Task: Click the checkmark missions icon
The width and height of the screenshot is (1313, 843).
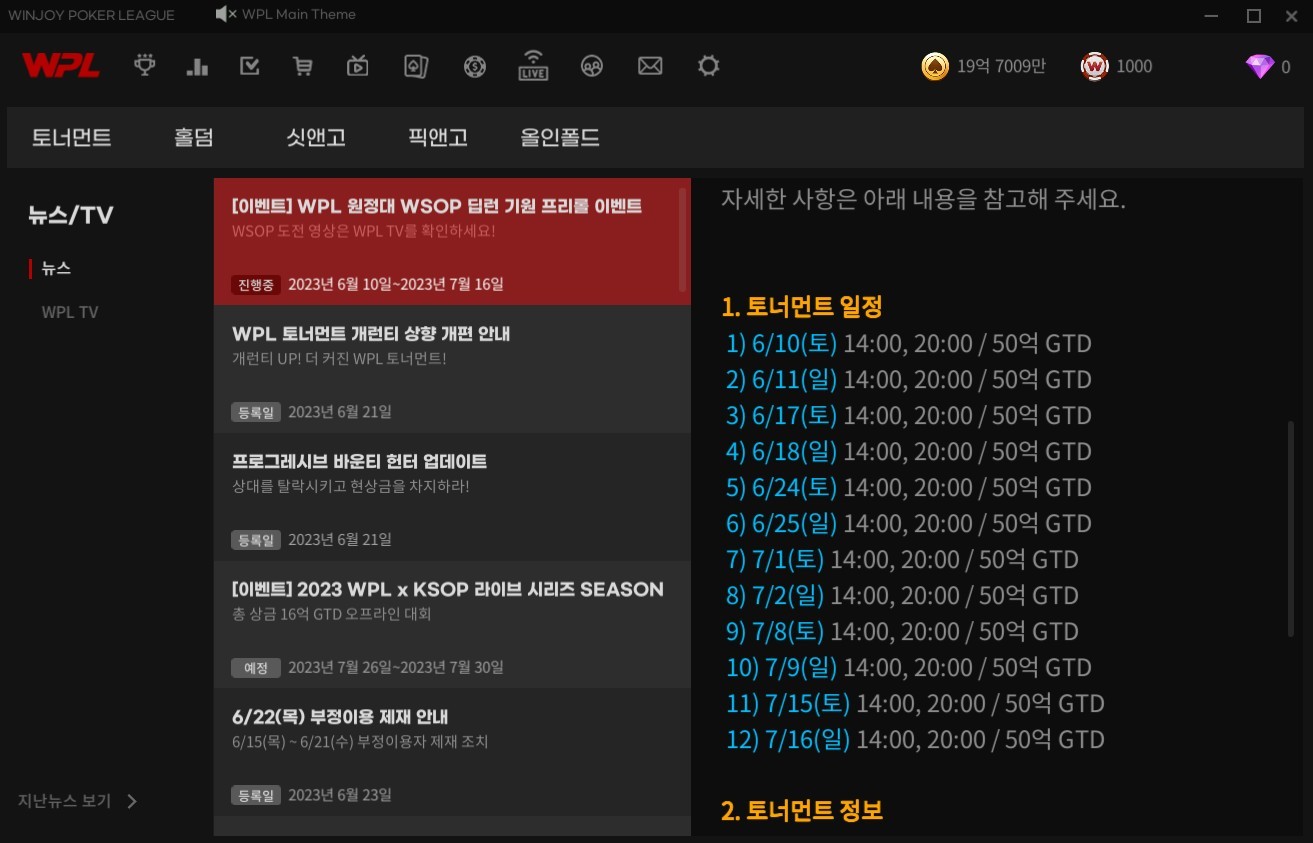Action: [x=250, y=66]
